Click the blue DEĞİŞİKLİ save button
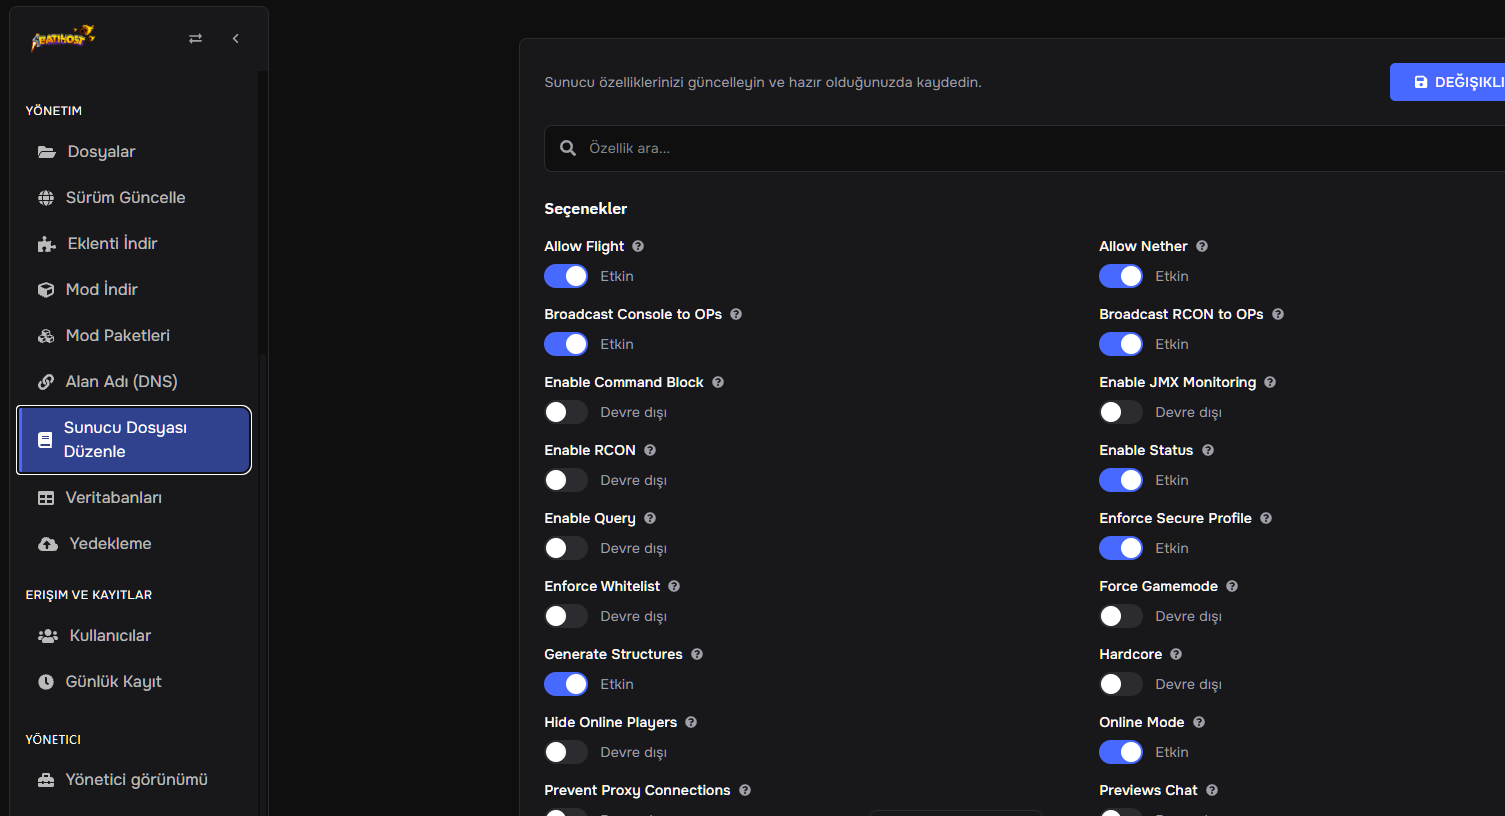Screen dimensions: 1505x816 tap(1447, 82)
